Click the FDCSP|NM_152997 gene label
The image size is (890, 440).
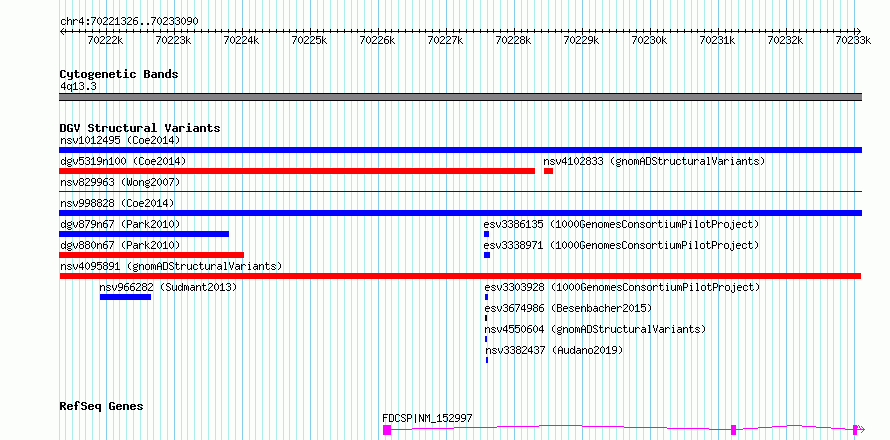(x=427, y=418)
